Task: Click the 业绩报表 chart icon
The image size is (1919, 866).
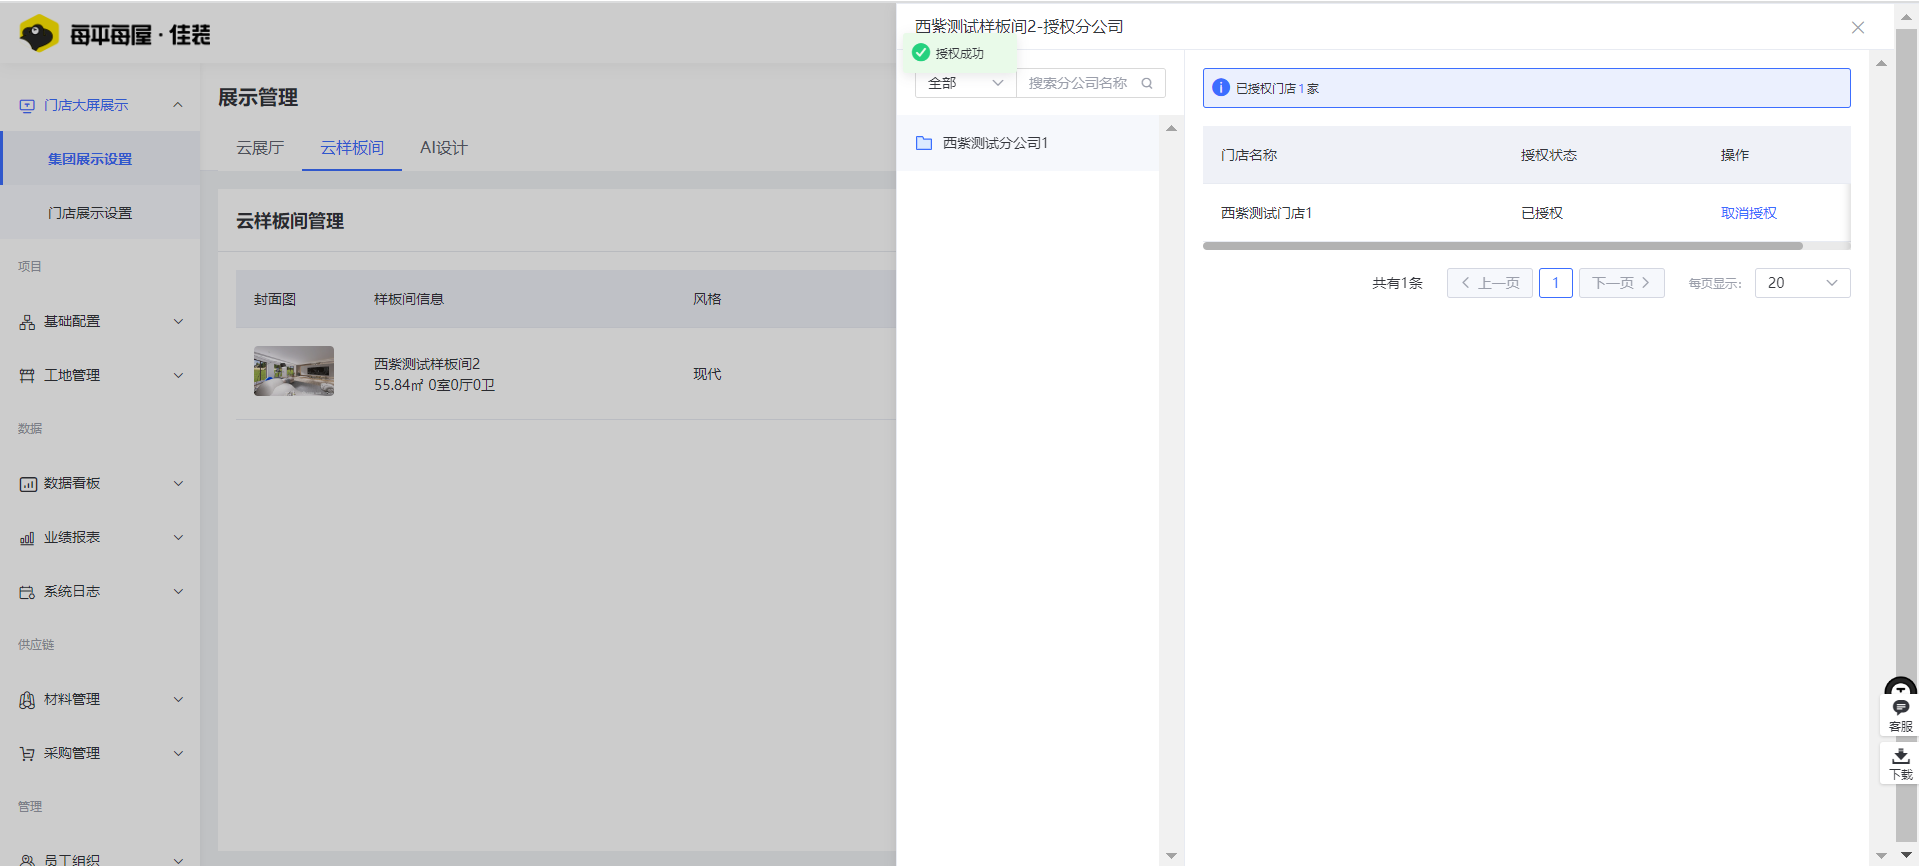Action: tap(27, 538)
